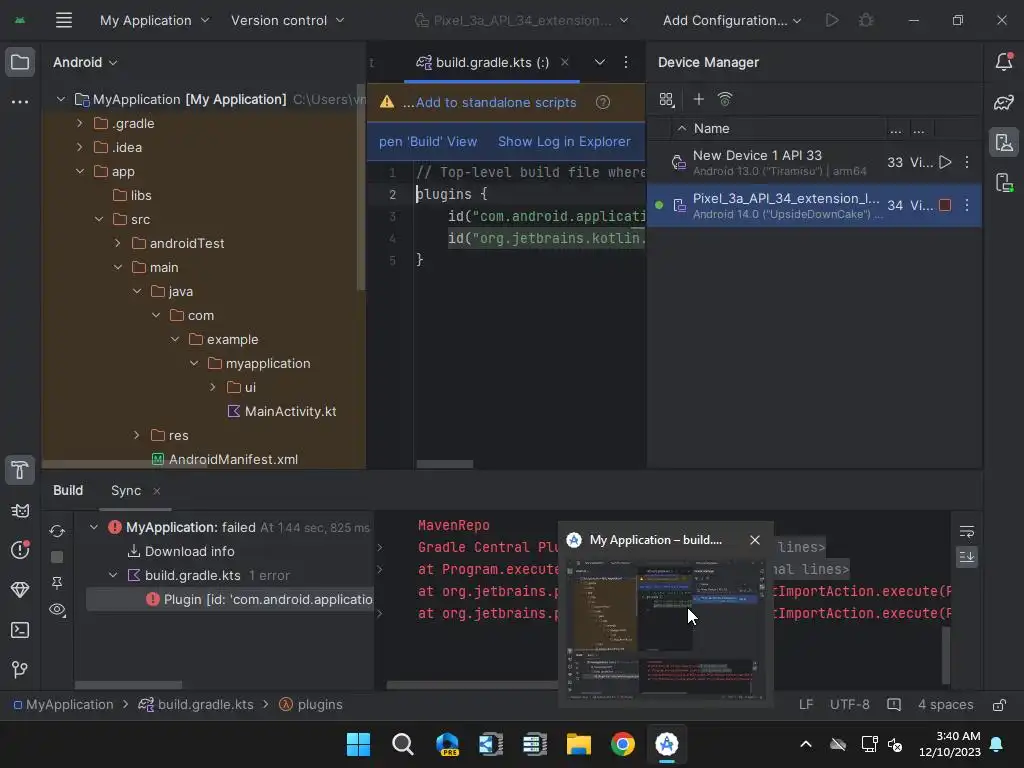The width and height of the screenshot is (1024, 768).
Task: Click Open 'Build' View link
Action: tap(428, 142)
